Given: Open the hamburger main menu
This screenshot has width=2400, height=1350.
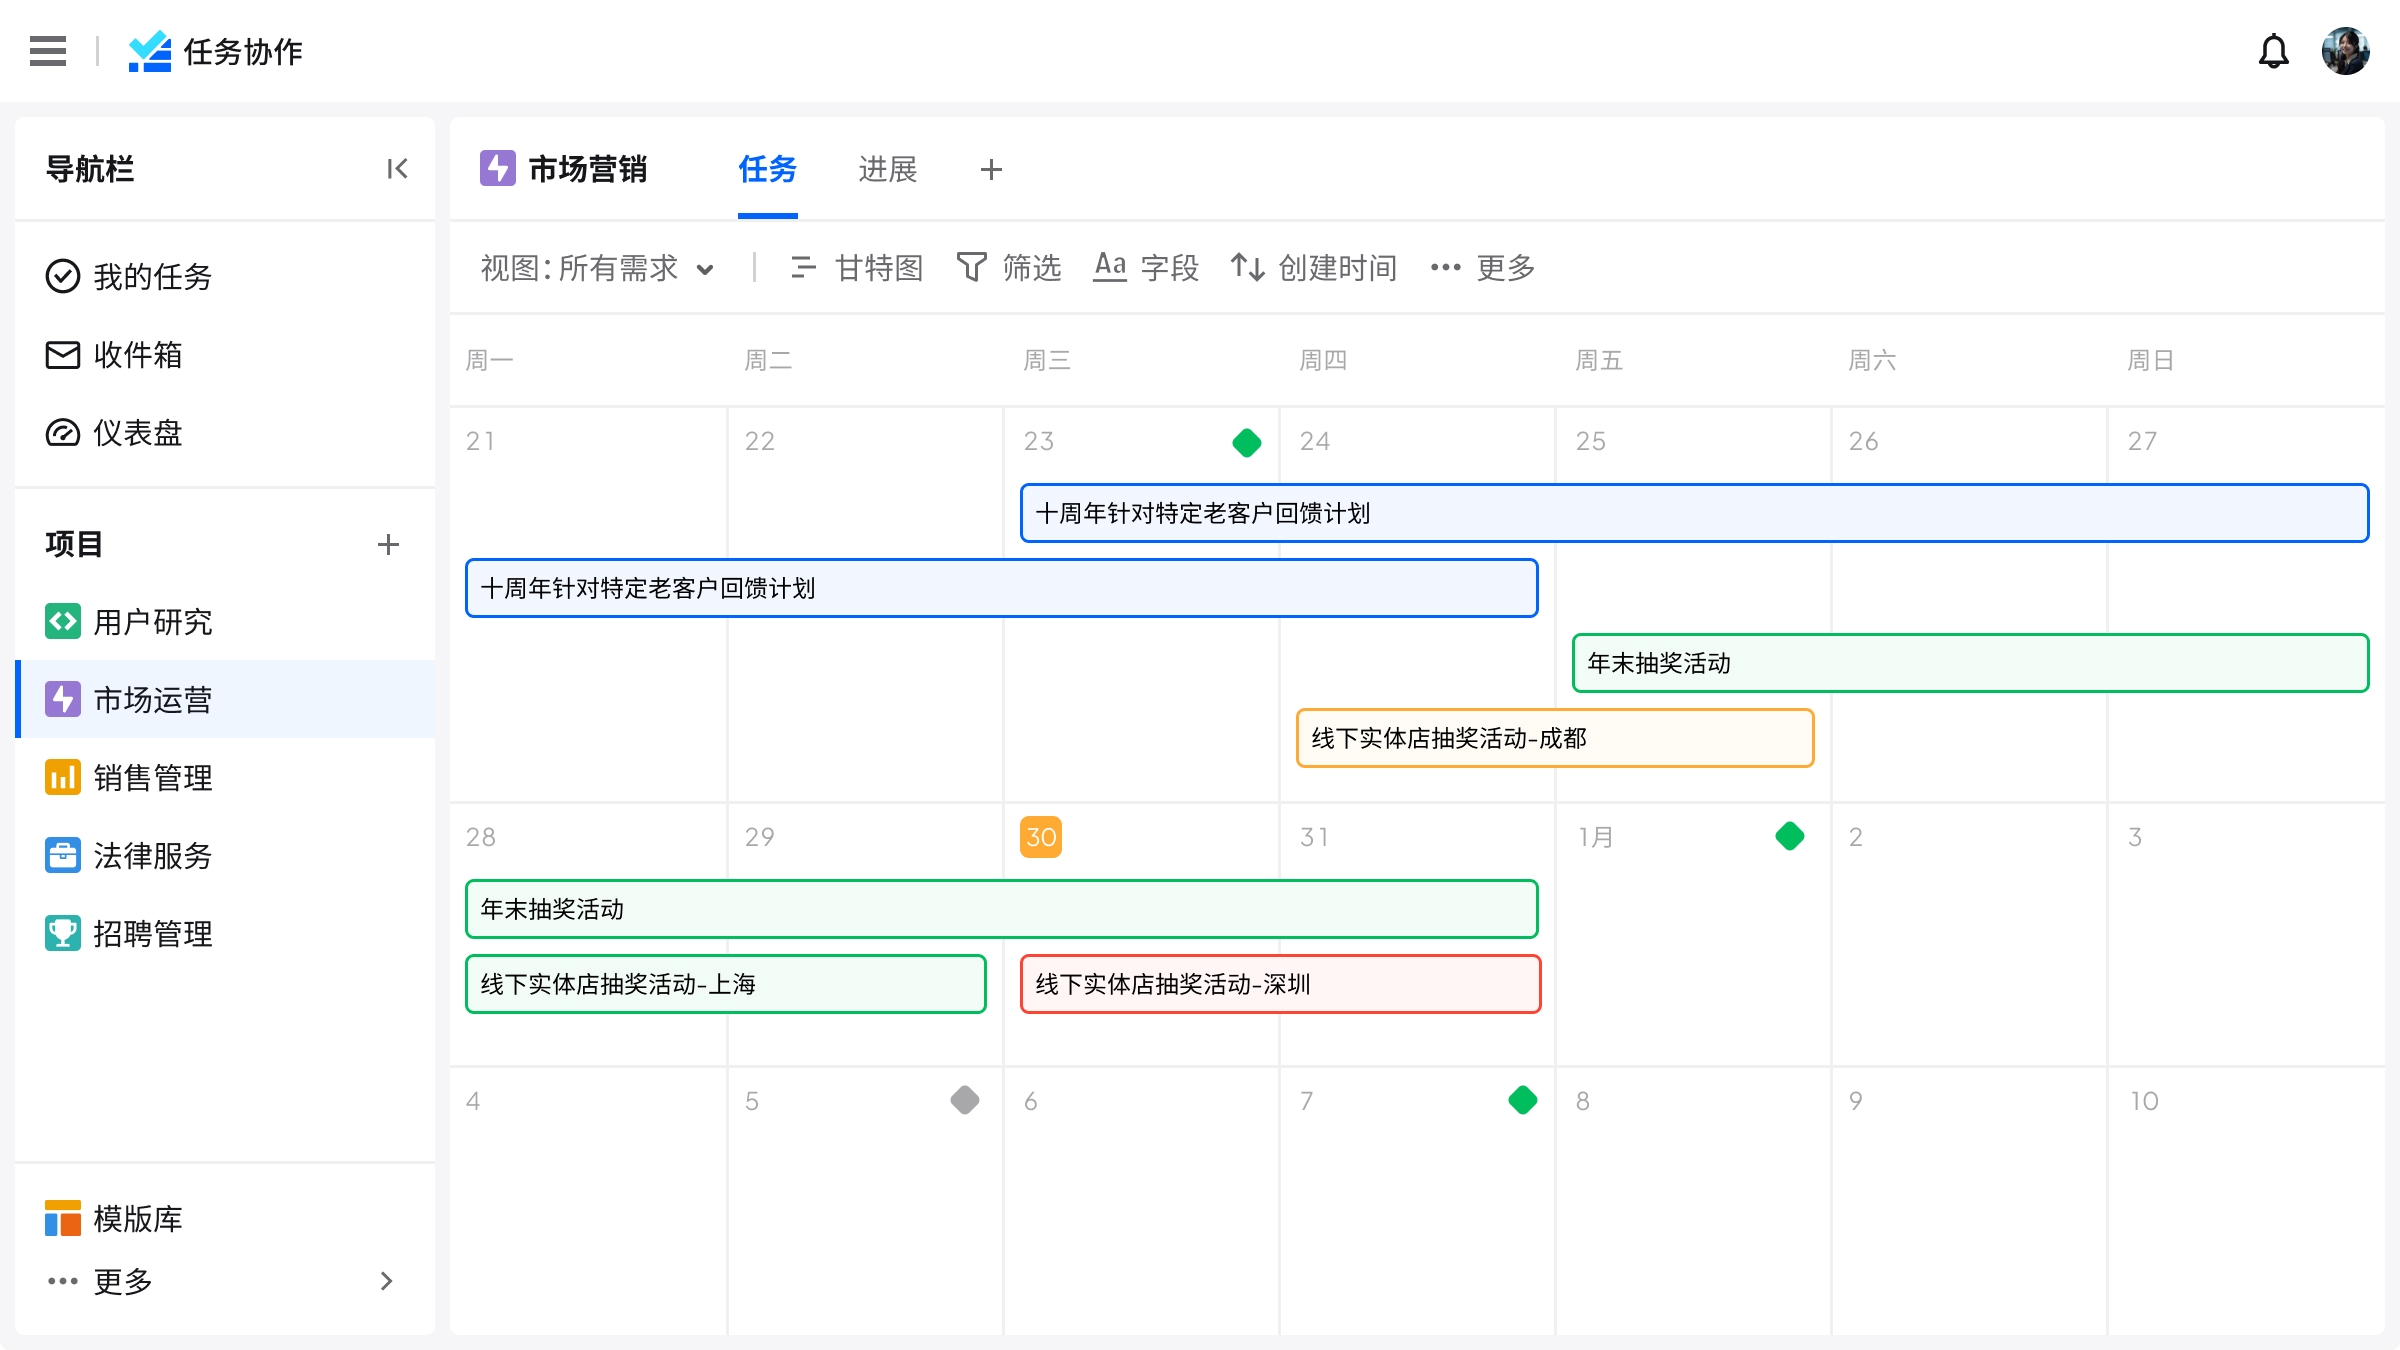Looking at the screenshot, I should (48, 51).
